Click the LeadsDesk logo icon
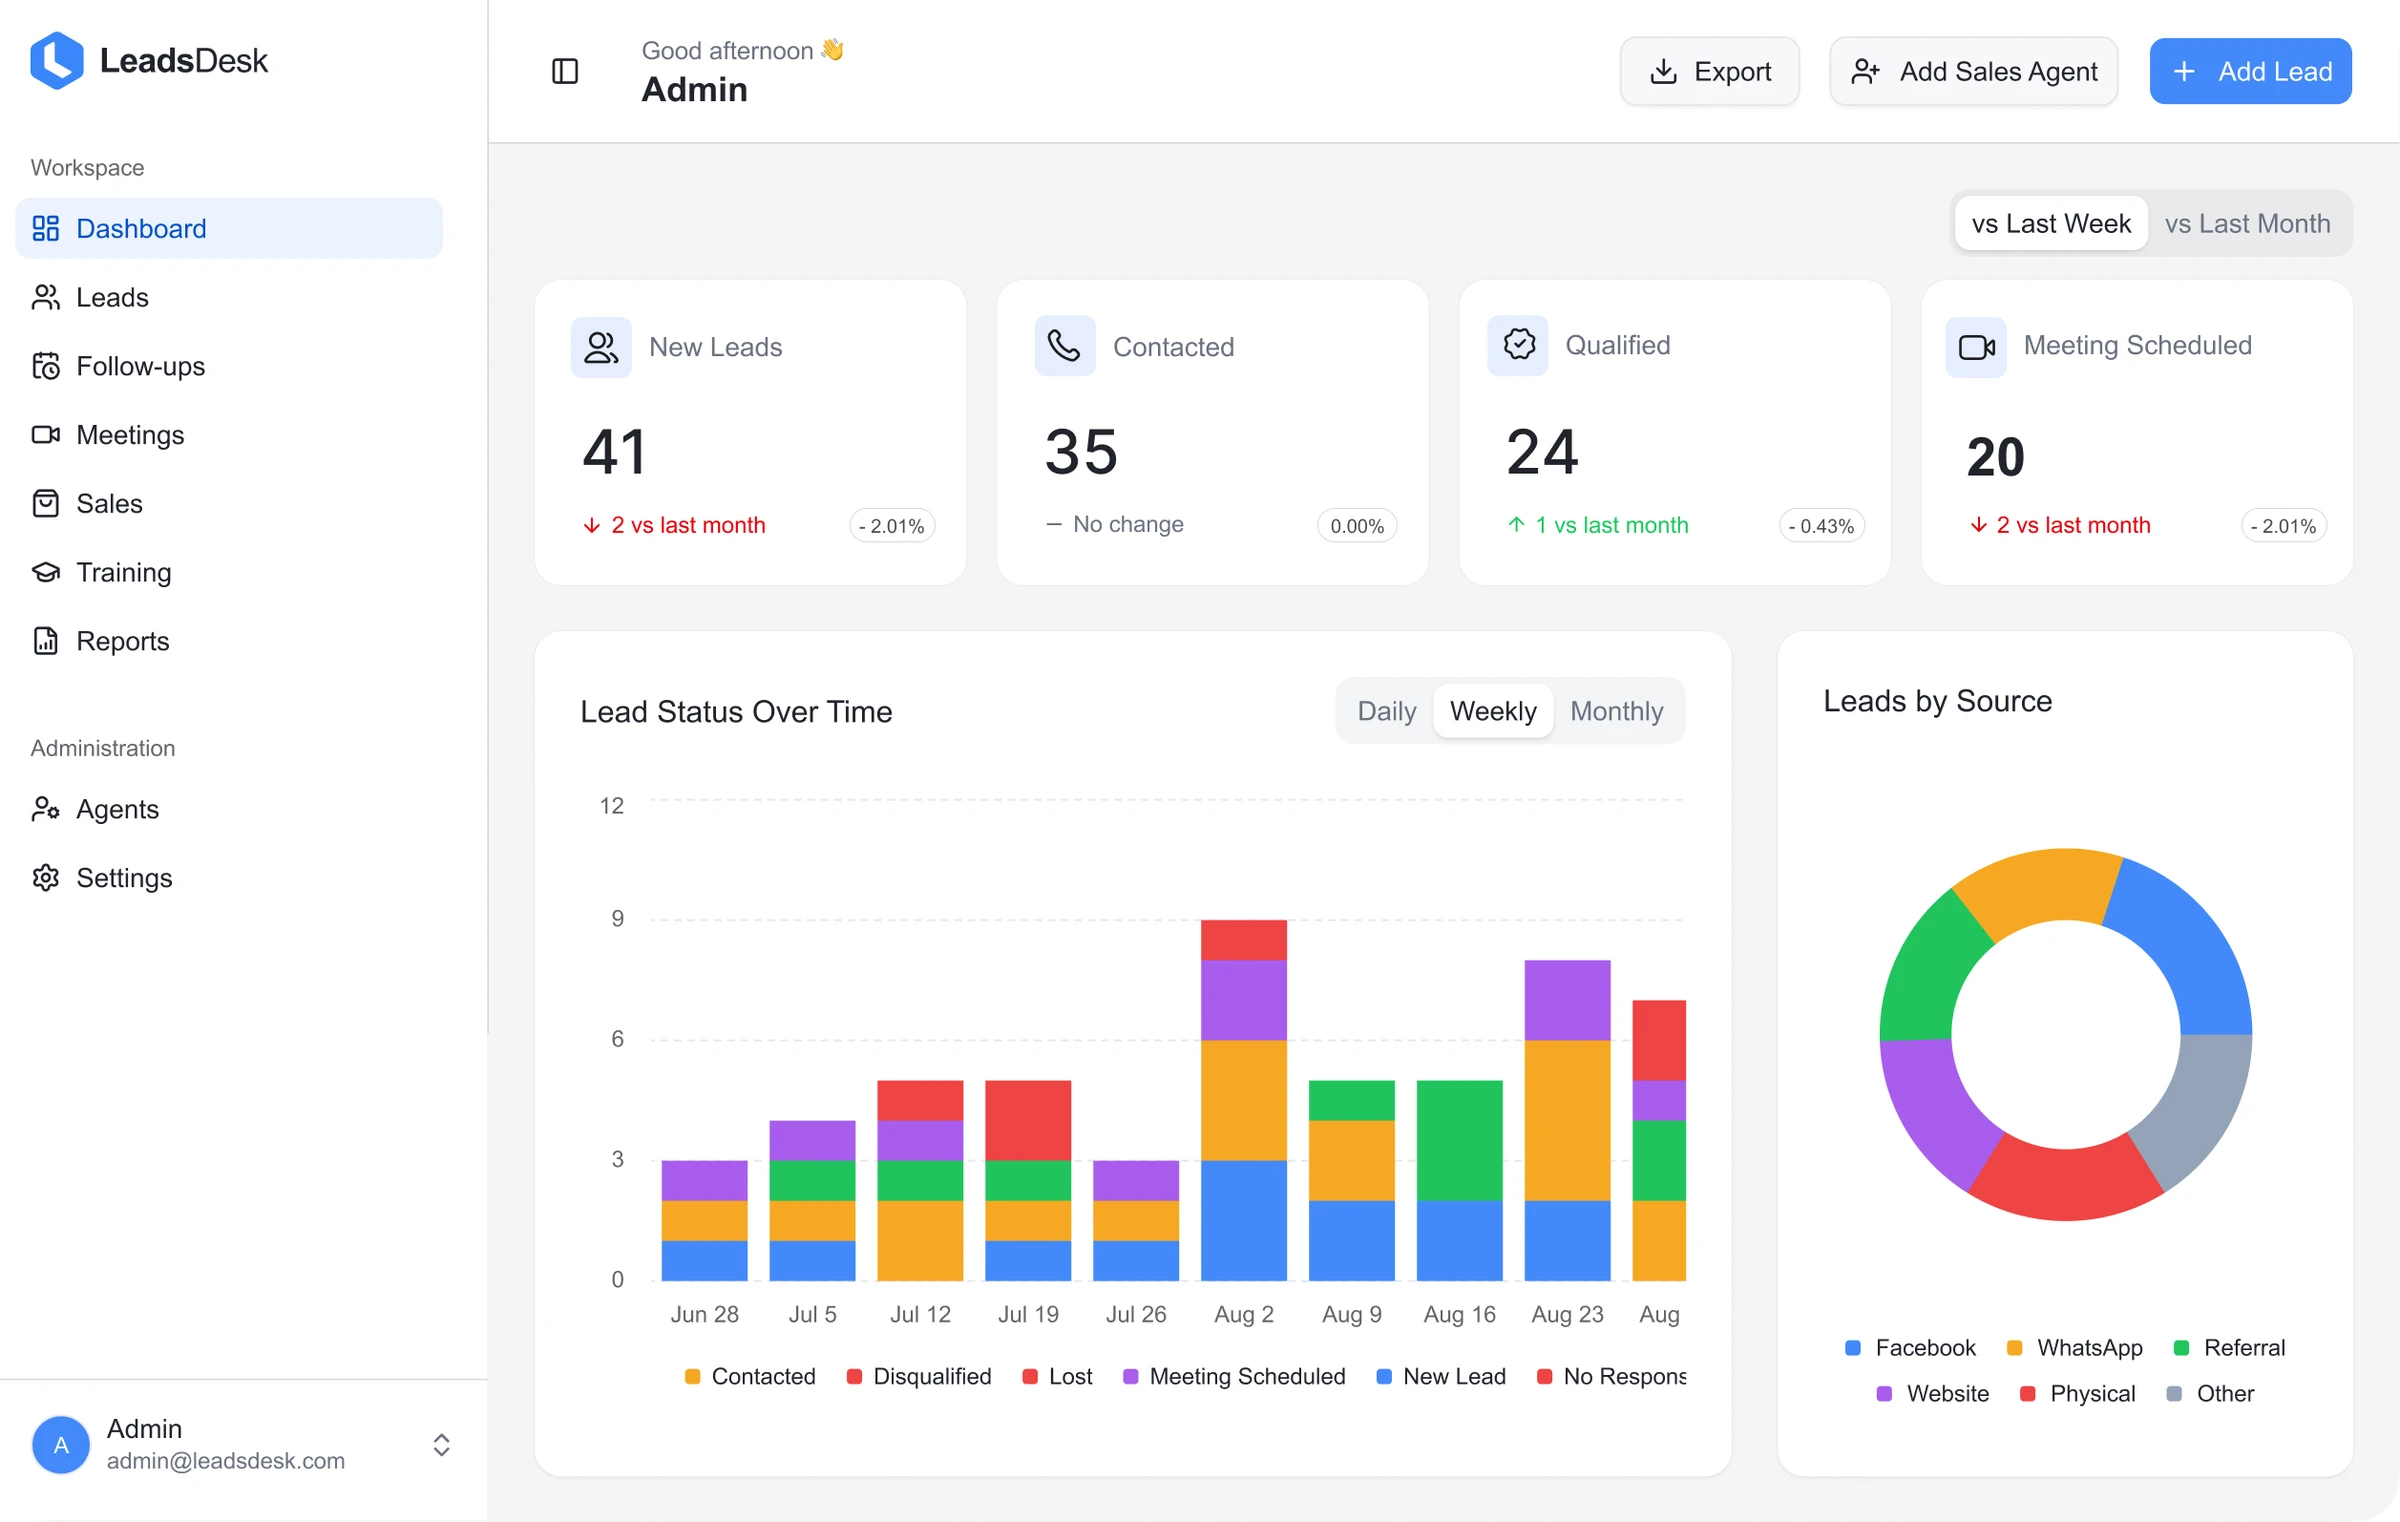This screenshot has width=2400, height=1522. pyautogui.click(x=57, y=61)
